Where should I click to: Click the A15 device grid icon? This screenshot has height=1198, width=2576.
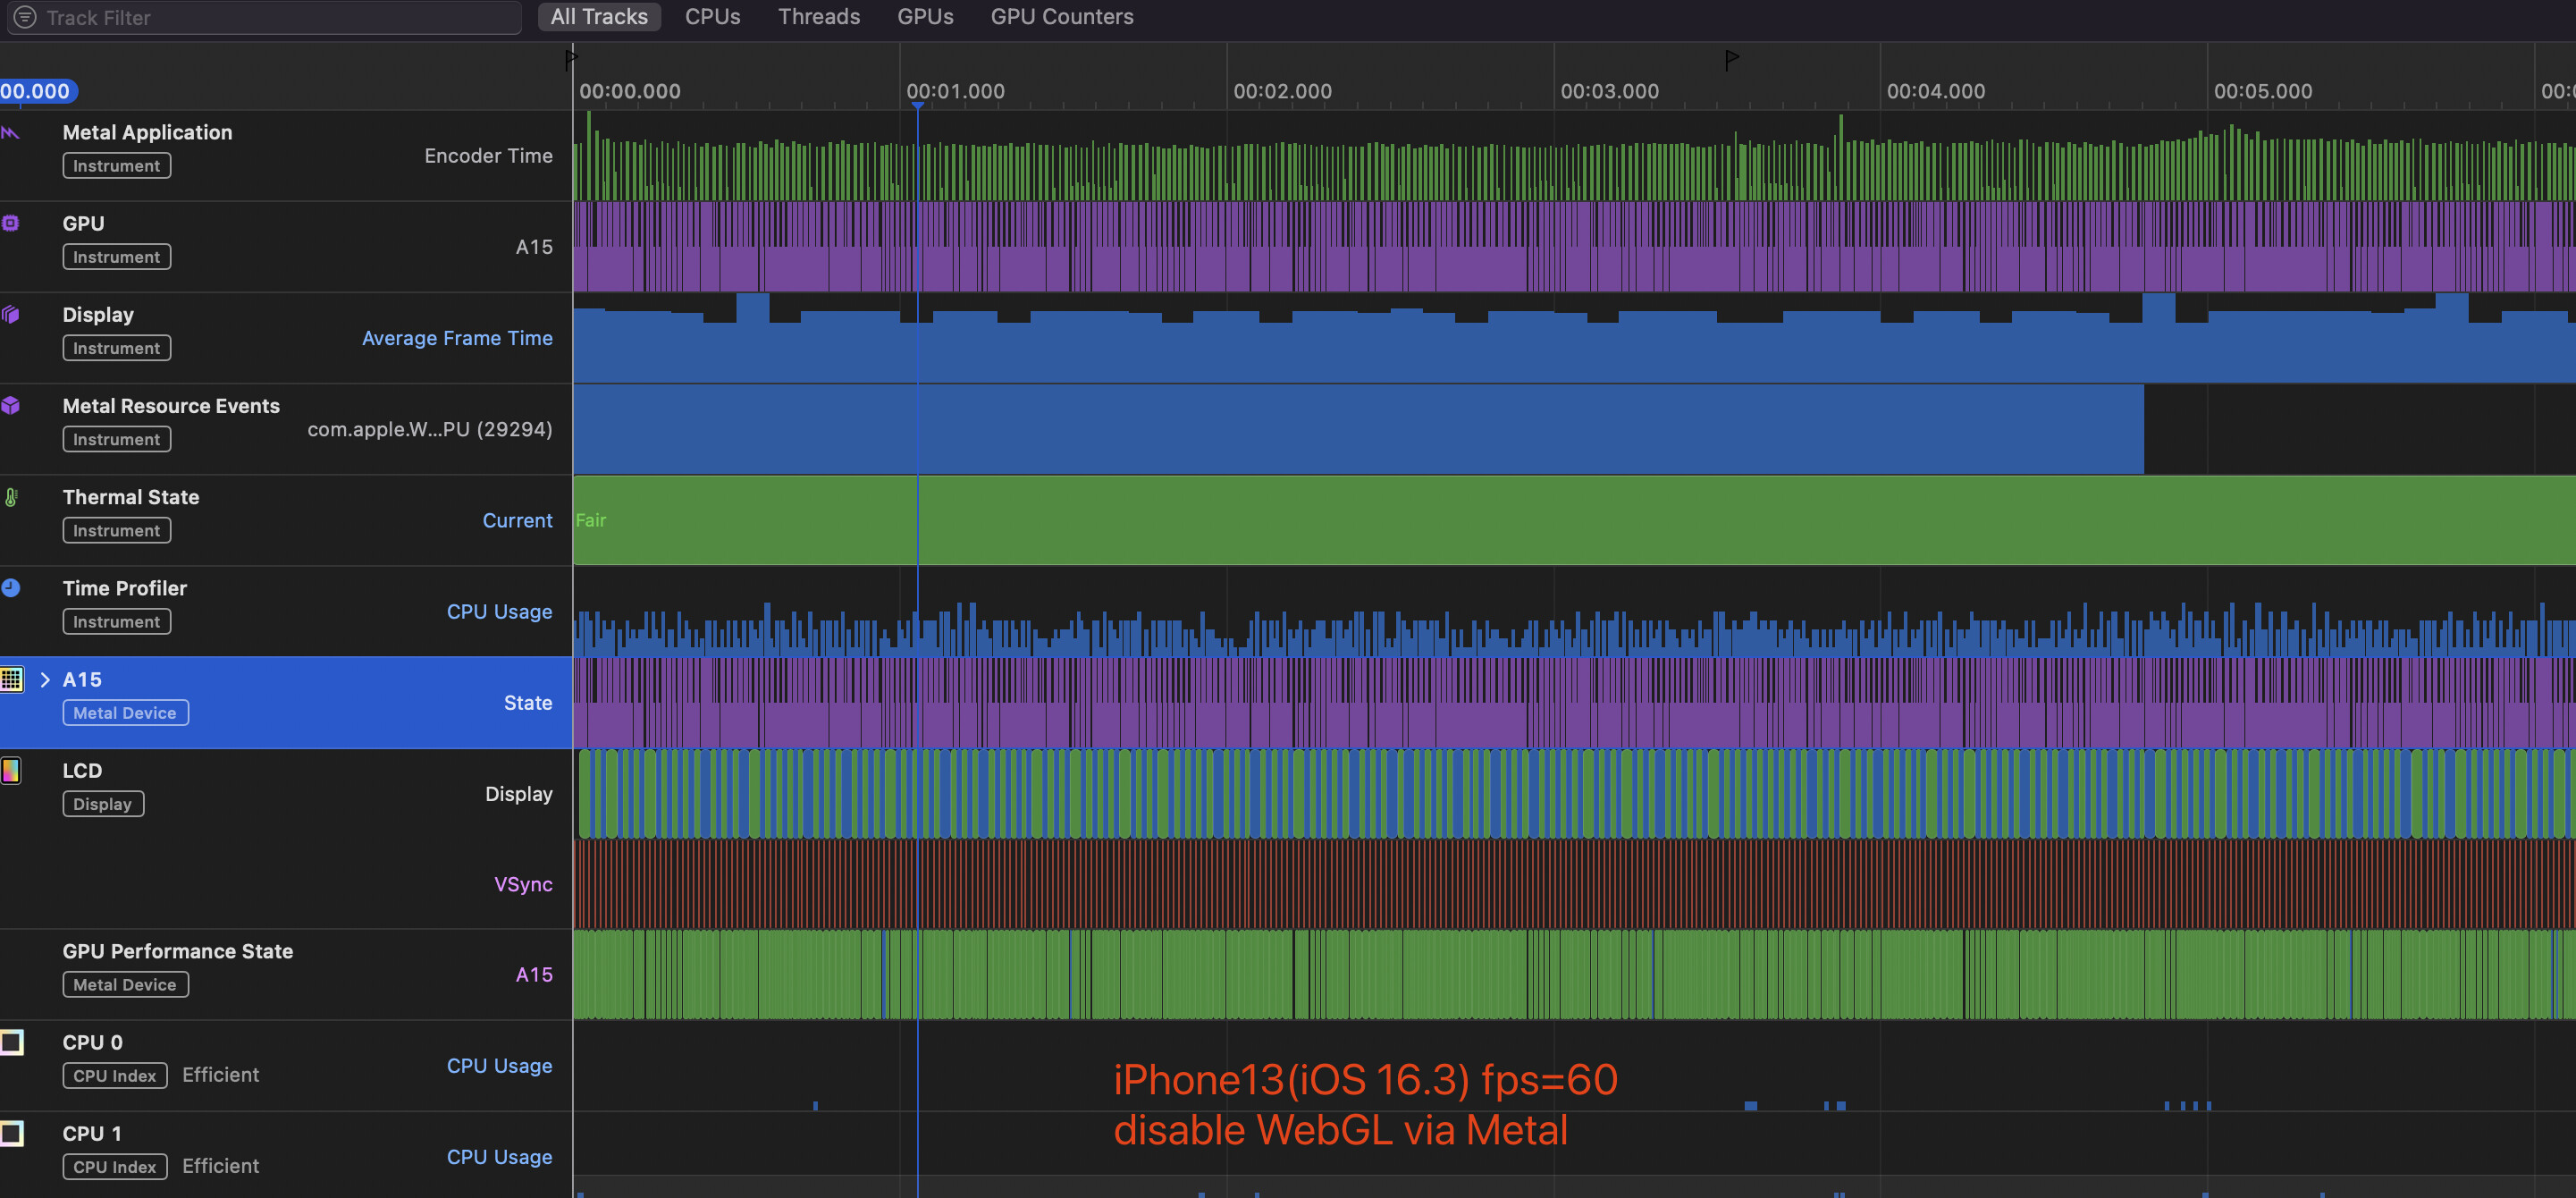[x=11, y=679]
